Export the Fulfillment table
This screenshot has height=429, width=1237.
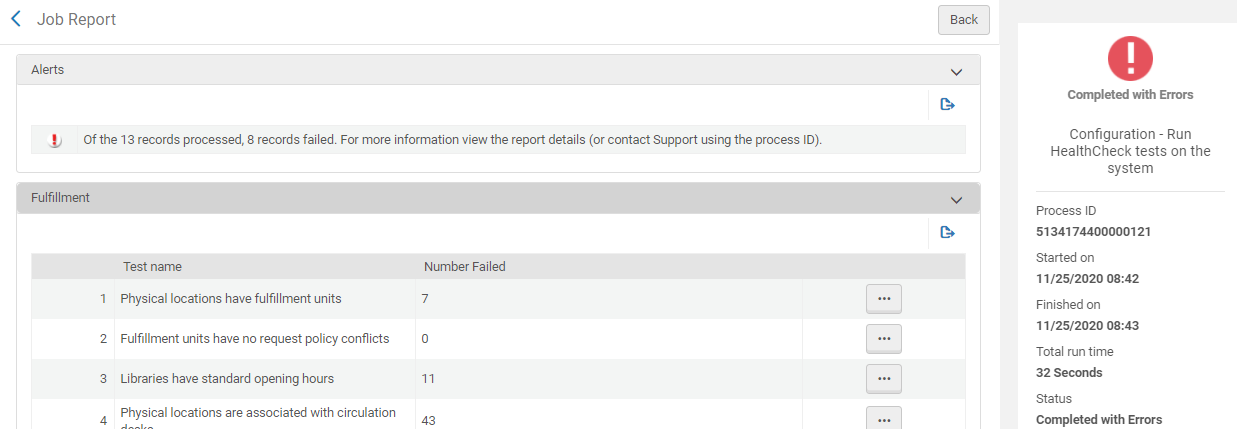point(947,232)
